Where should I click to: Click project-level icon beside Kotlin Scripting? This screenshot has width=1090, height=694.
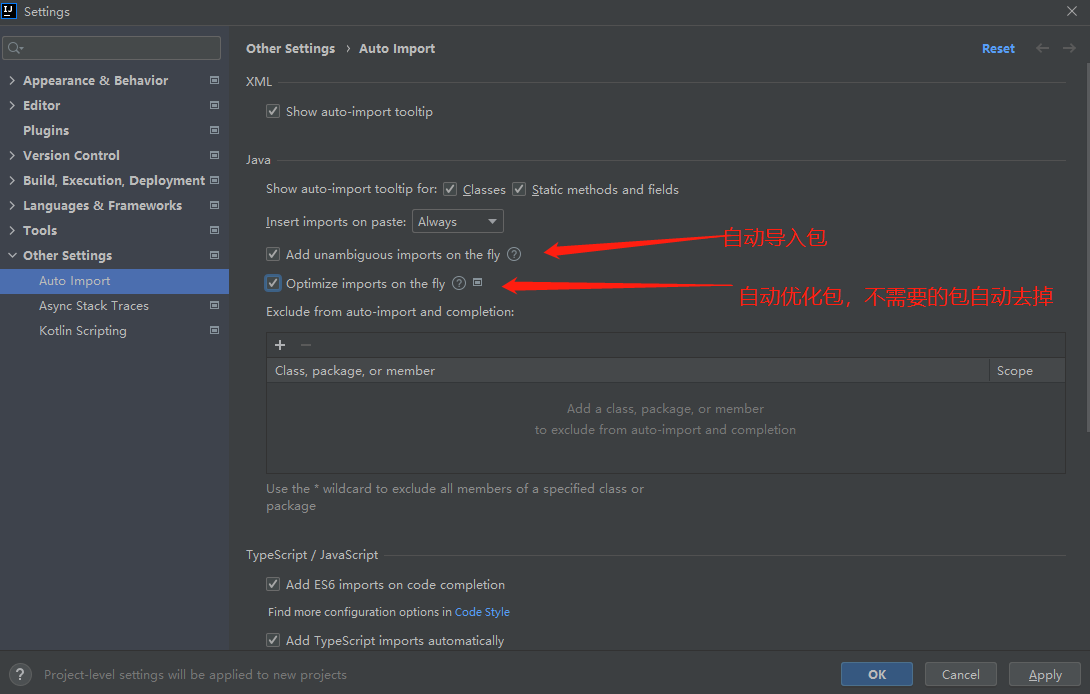pyautogui.click(x=214, y=331)
